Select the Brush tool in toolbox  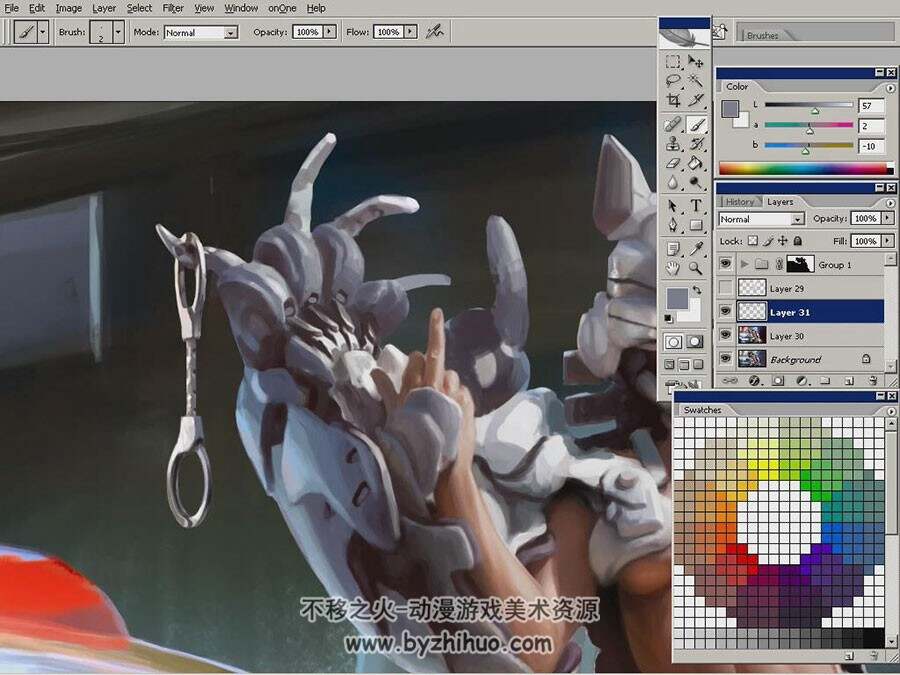696,124
